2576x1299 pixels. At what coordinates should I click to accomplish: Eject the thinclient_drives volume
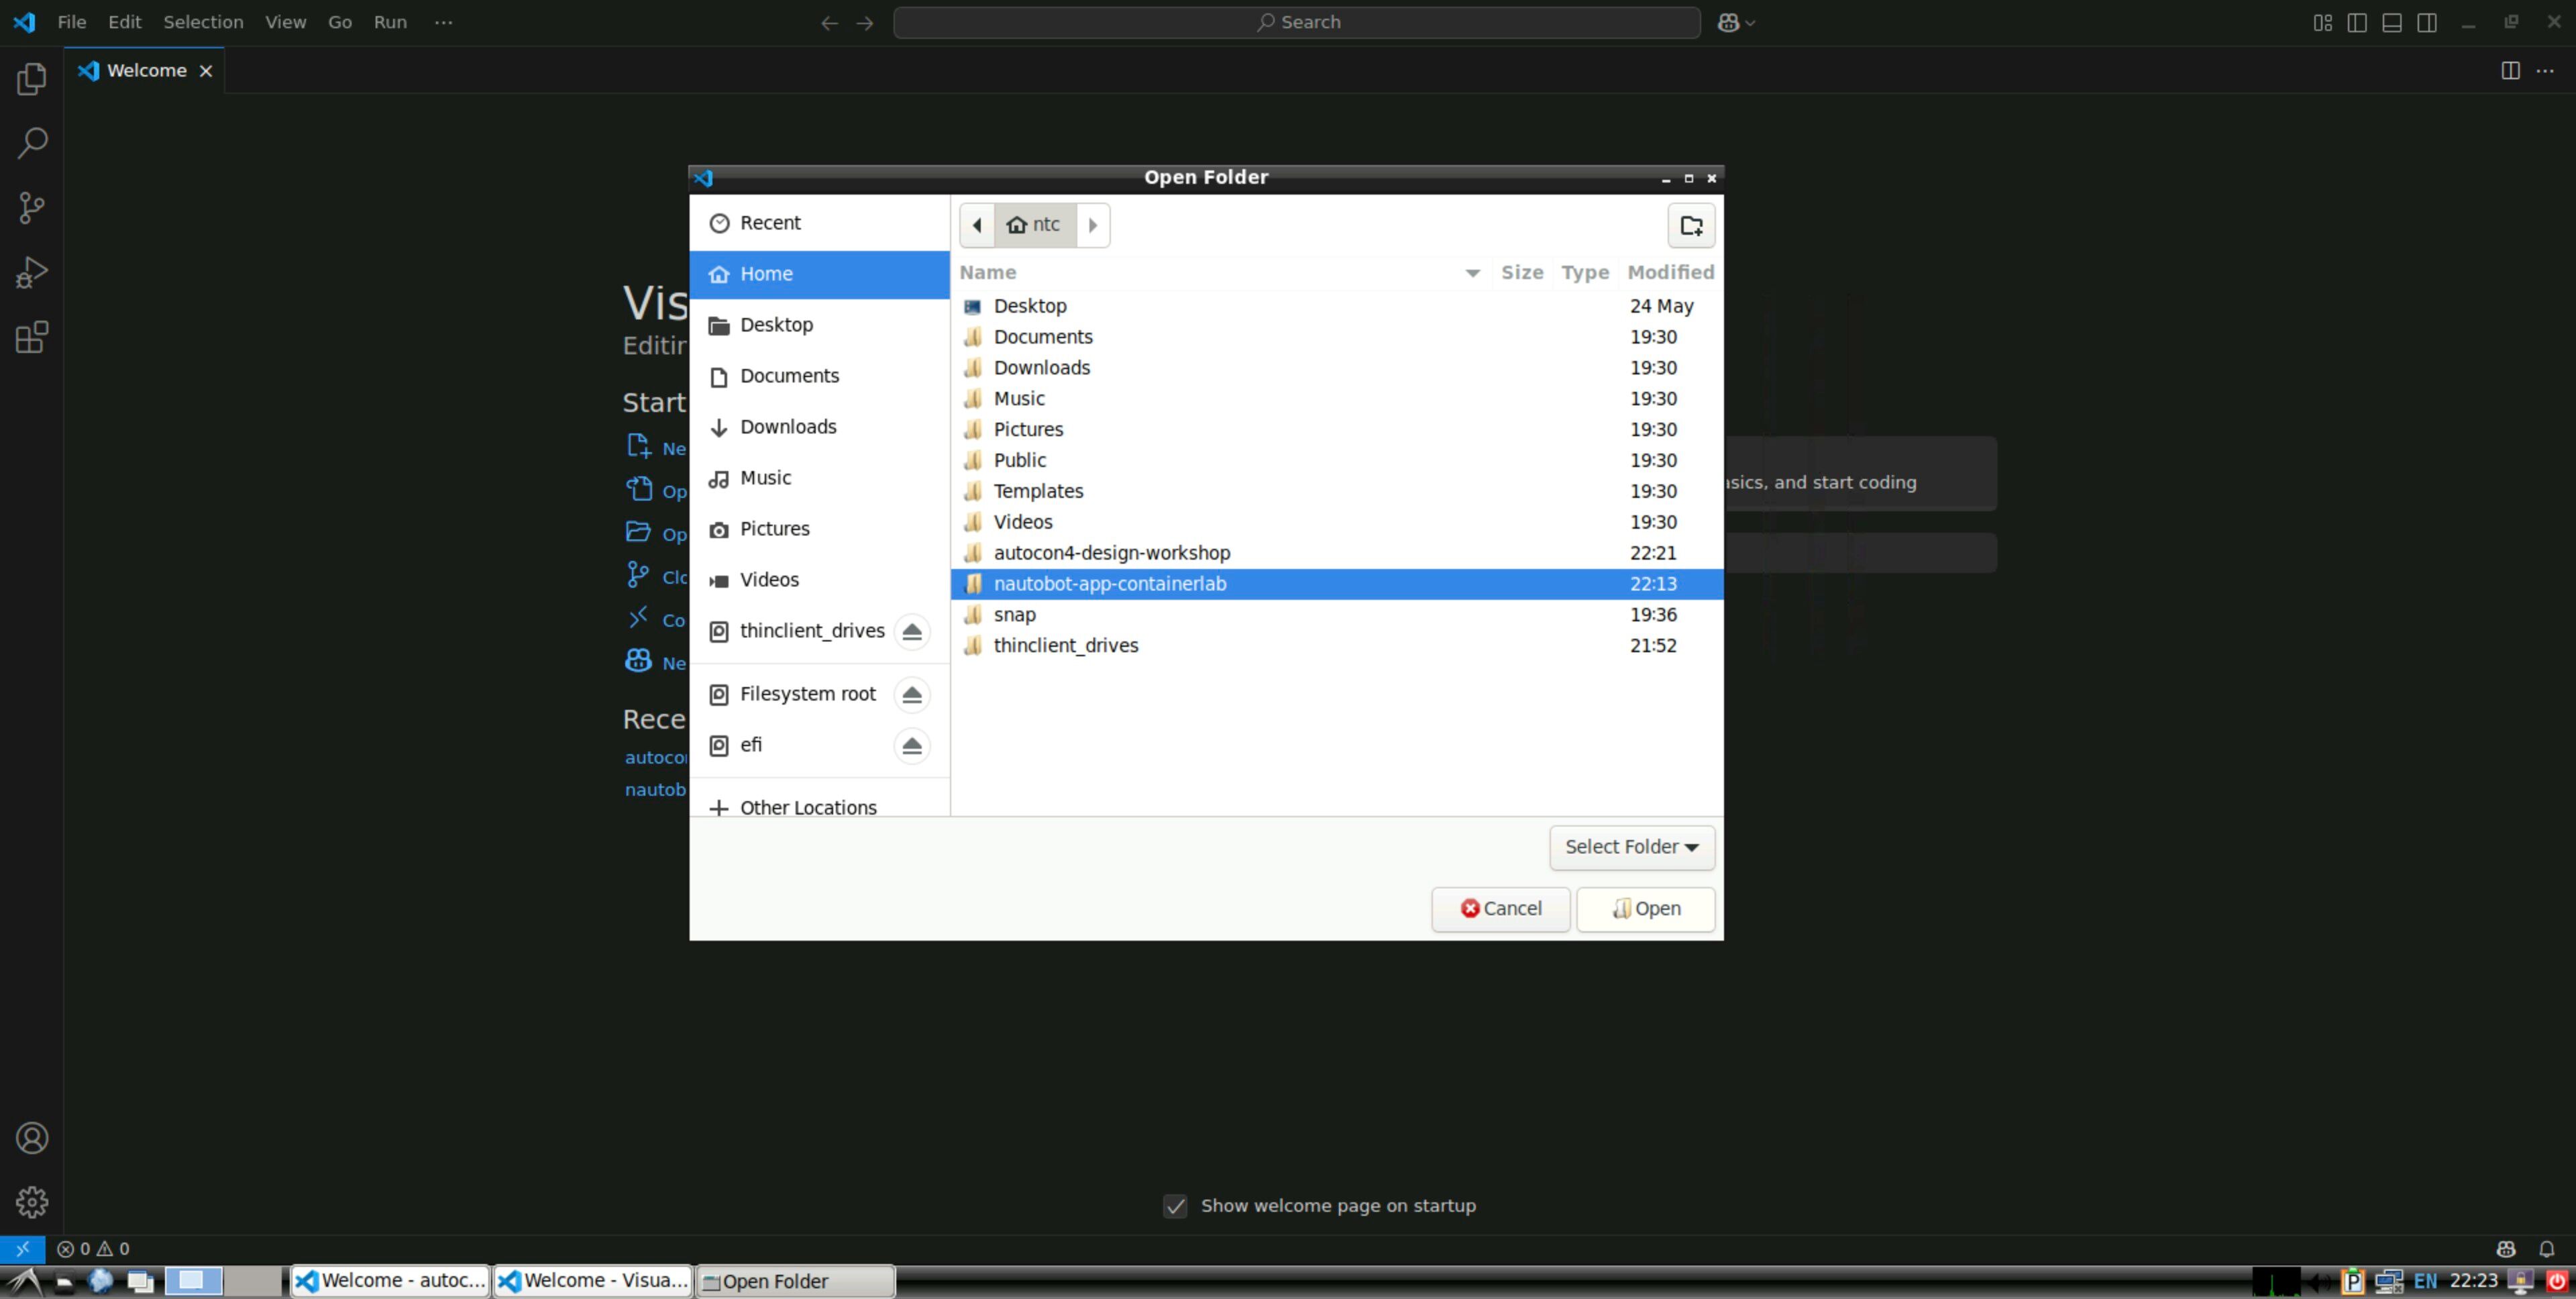pyautogui.click(x=911, y=631)
